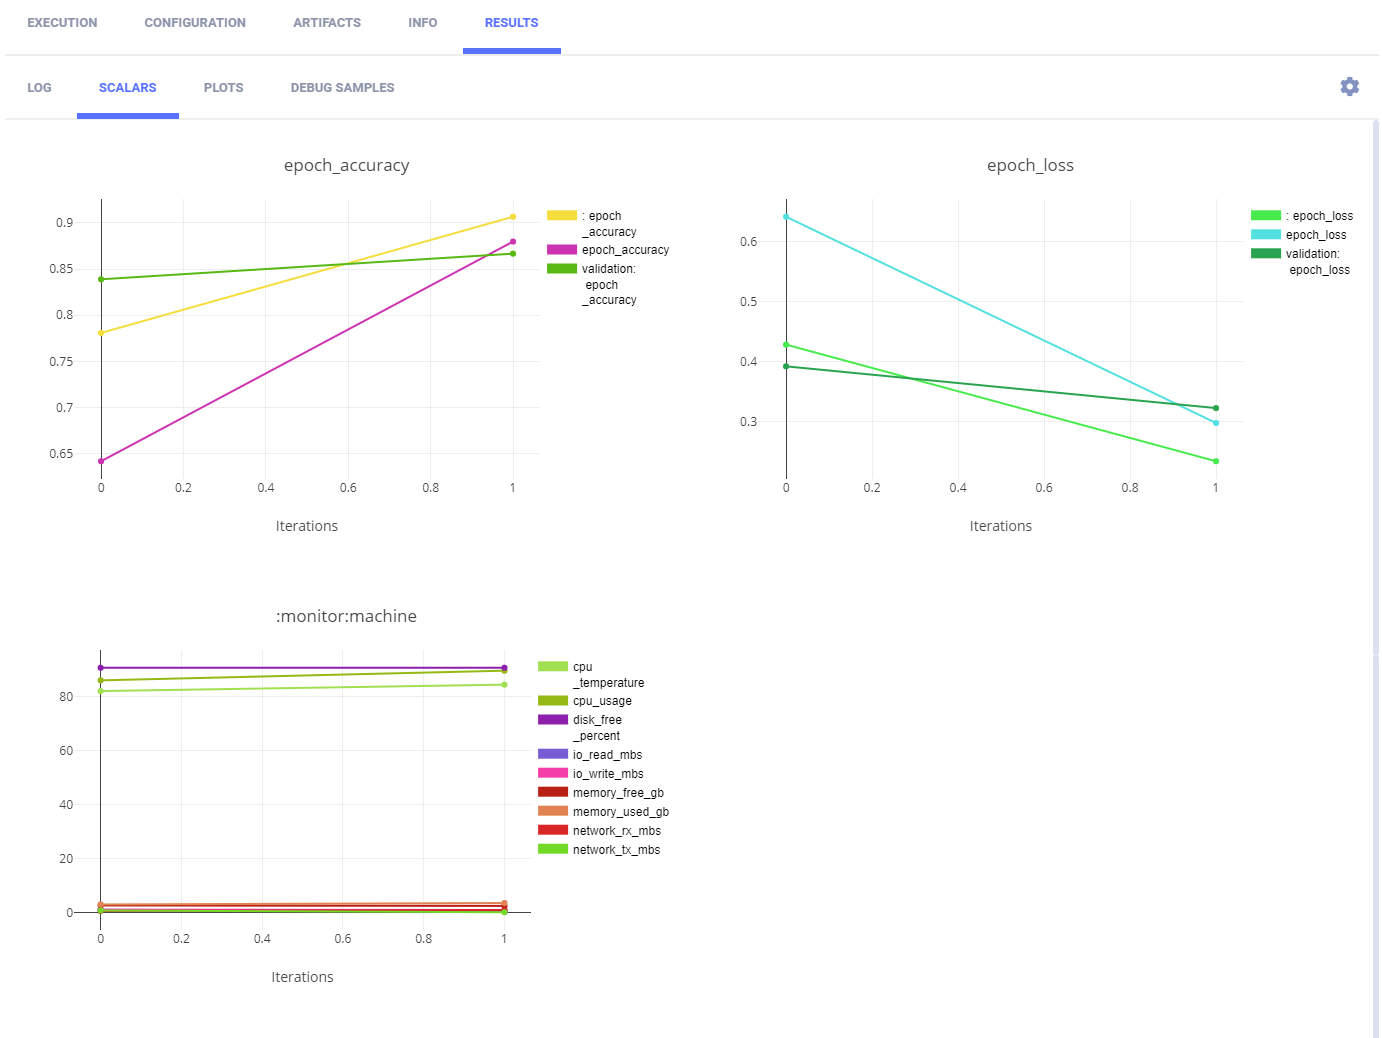The image size is (1382, 1038).
Task: Select the Scalars sub-tab
Action: (x=127, y=88)
